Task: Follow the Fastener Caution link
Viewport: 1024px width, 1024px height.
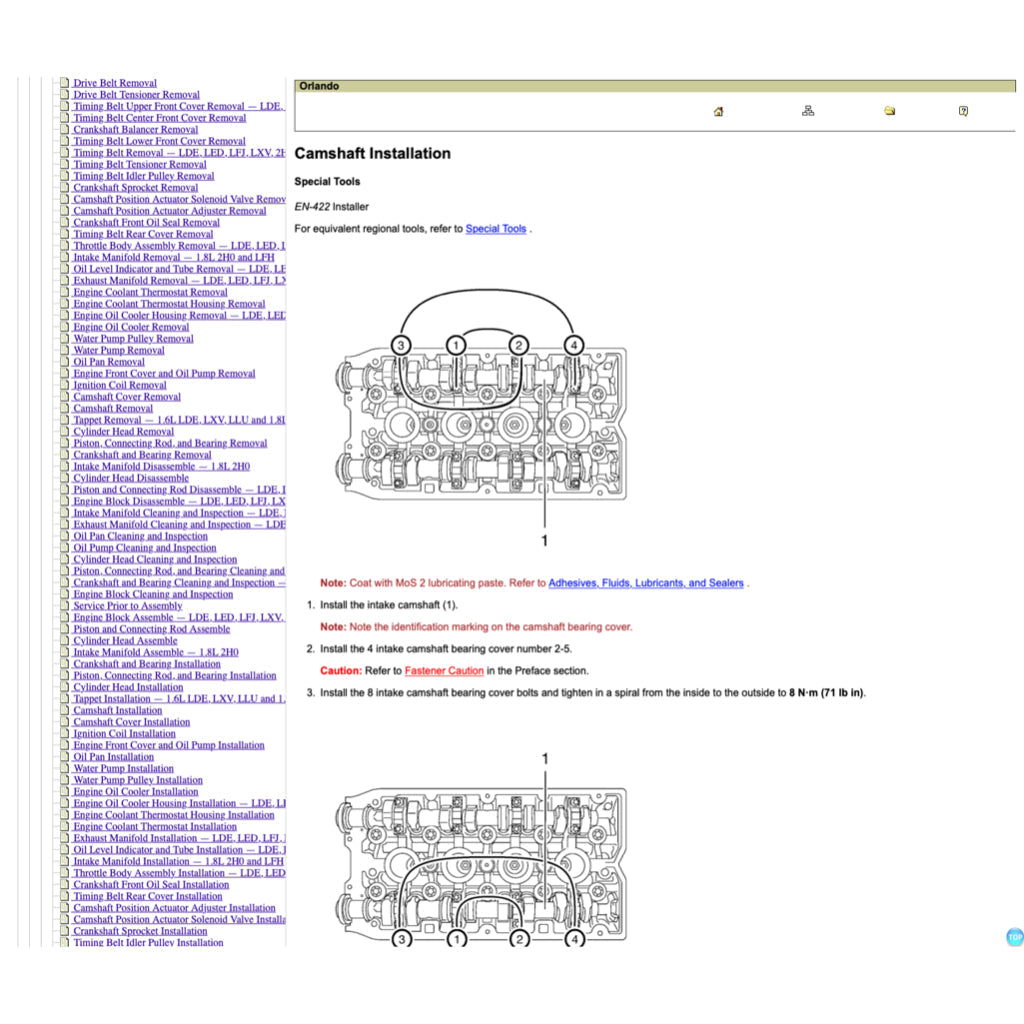Action: (444, 671)
